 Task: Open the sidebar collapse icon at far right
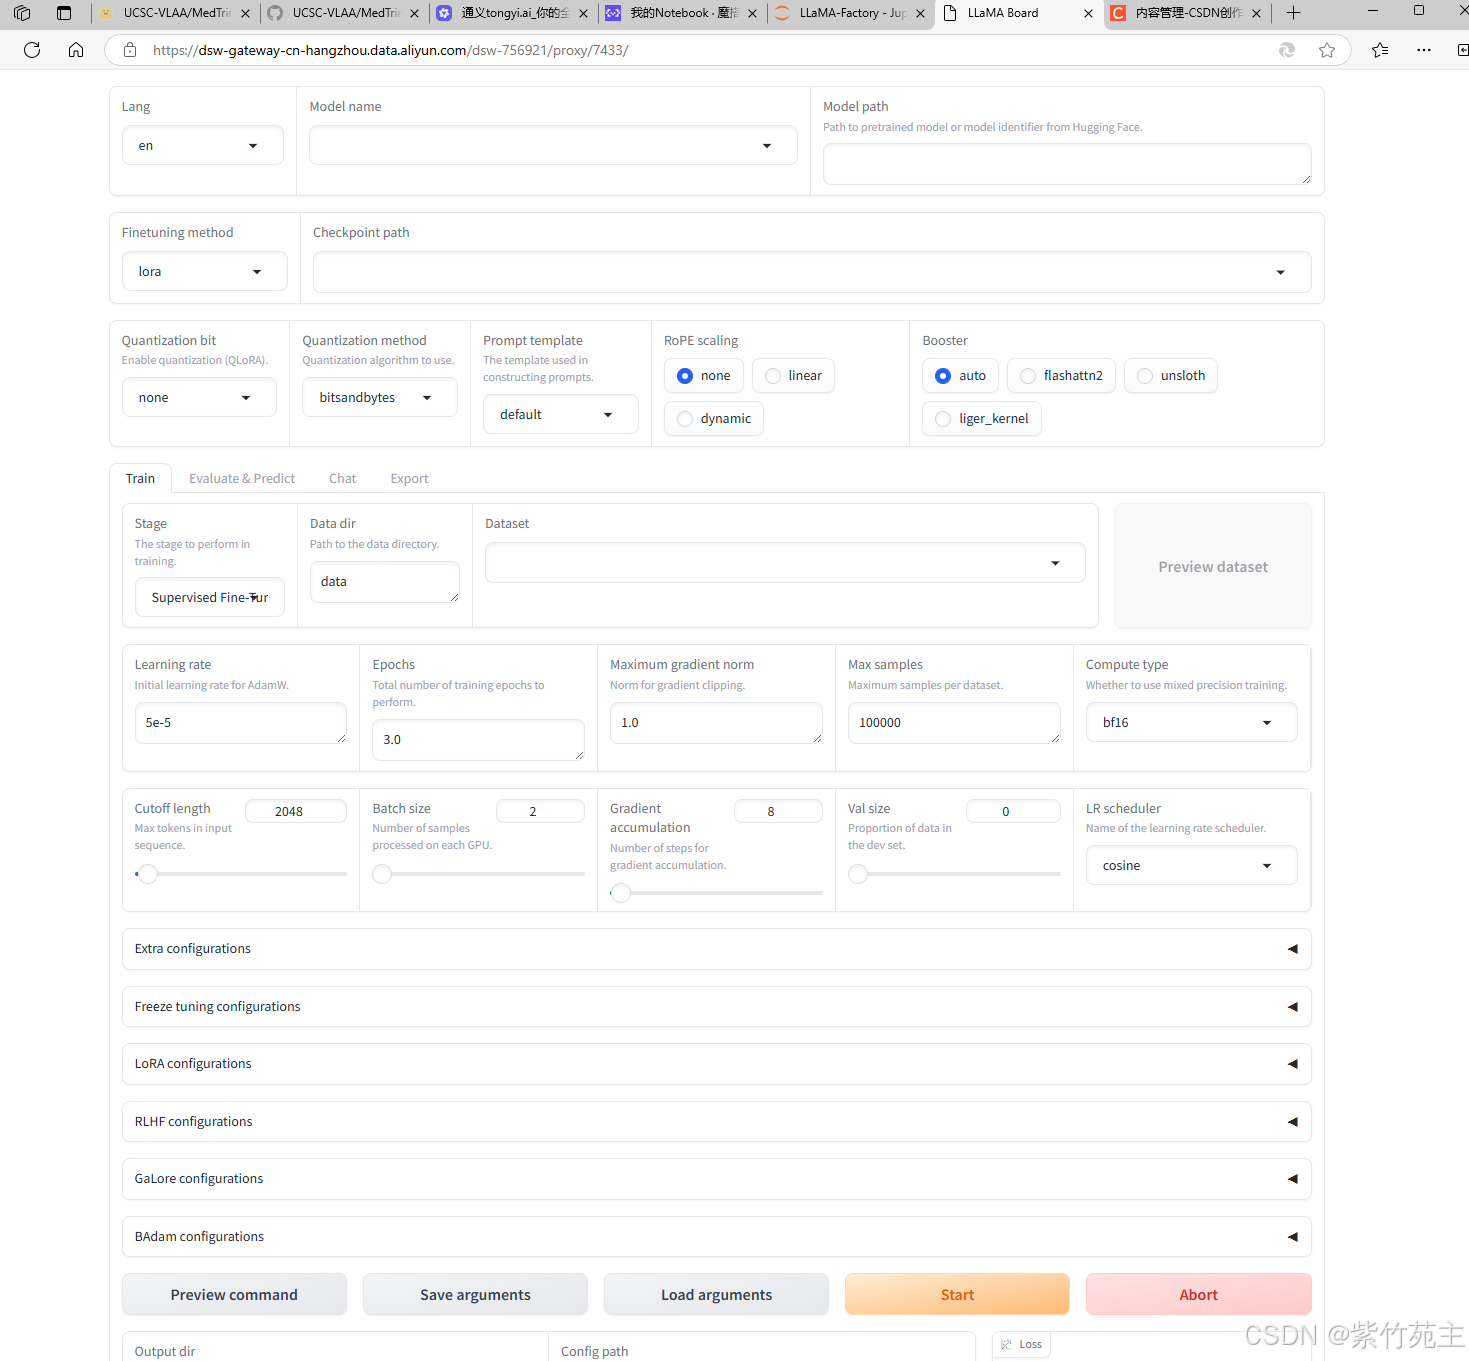[1462, 50]
